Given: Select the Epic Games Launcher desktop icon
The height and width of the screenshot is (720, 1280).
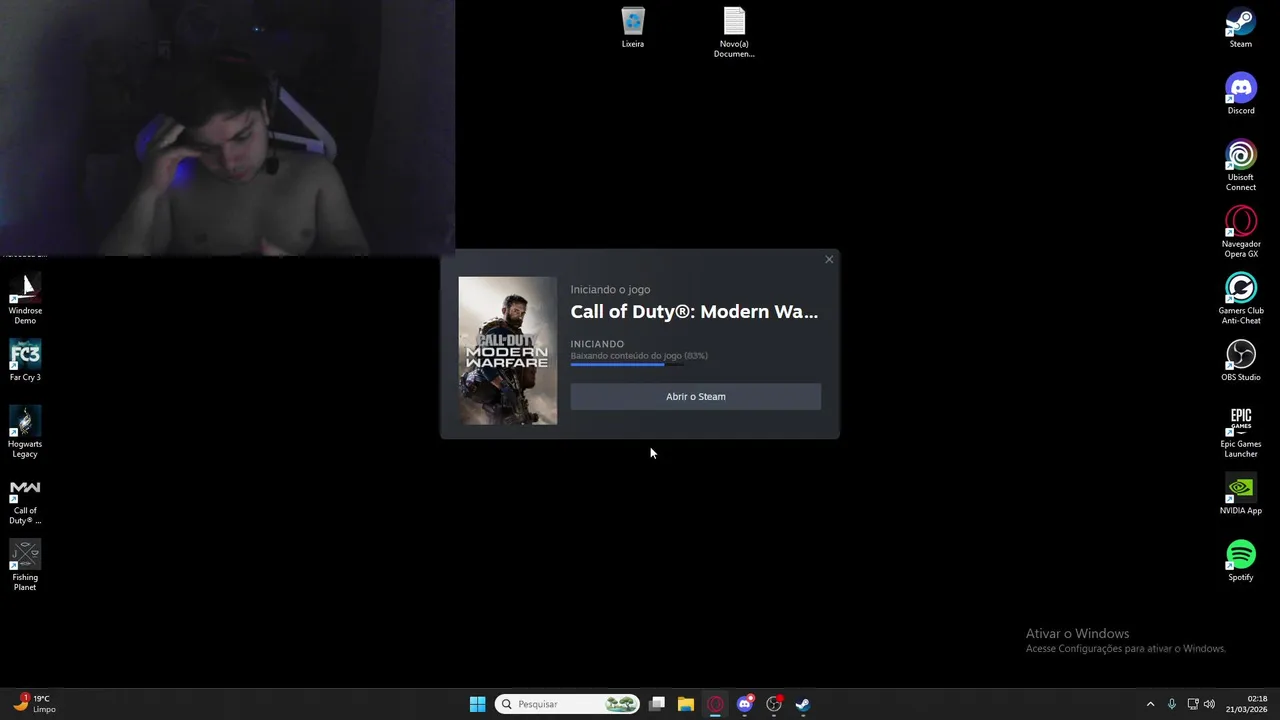Looking at the screenshot, I should tap(1240, 433).
